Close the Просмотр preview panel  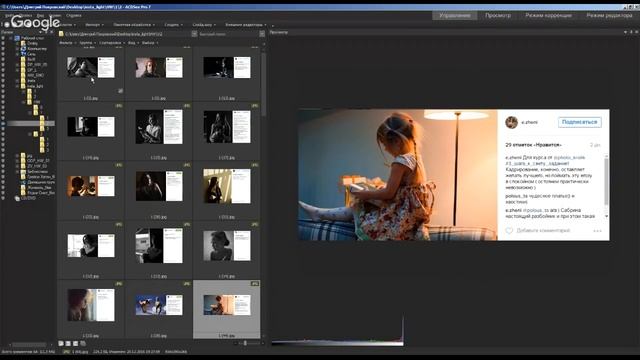pos(636,32)
